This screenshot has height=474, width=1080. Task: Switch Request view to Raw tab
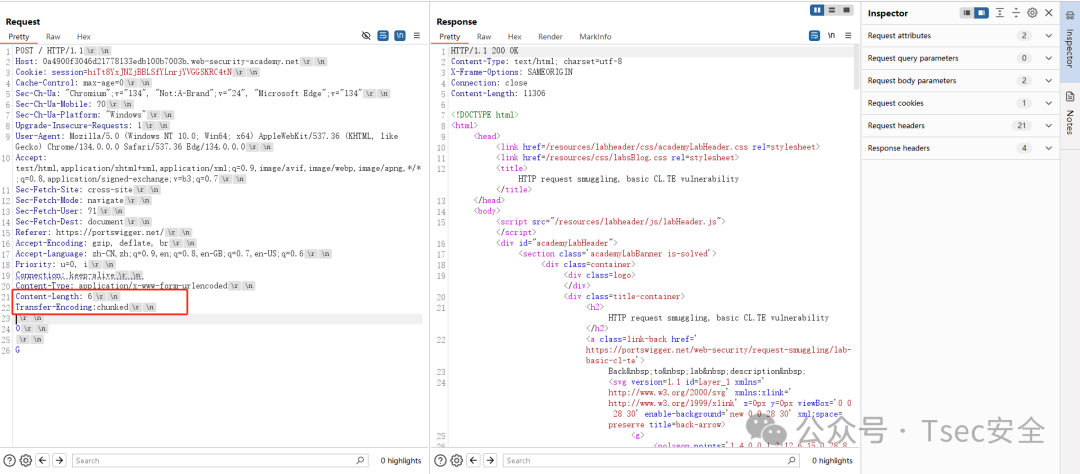click(53, 37)
